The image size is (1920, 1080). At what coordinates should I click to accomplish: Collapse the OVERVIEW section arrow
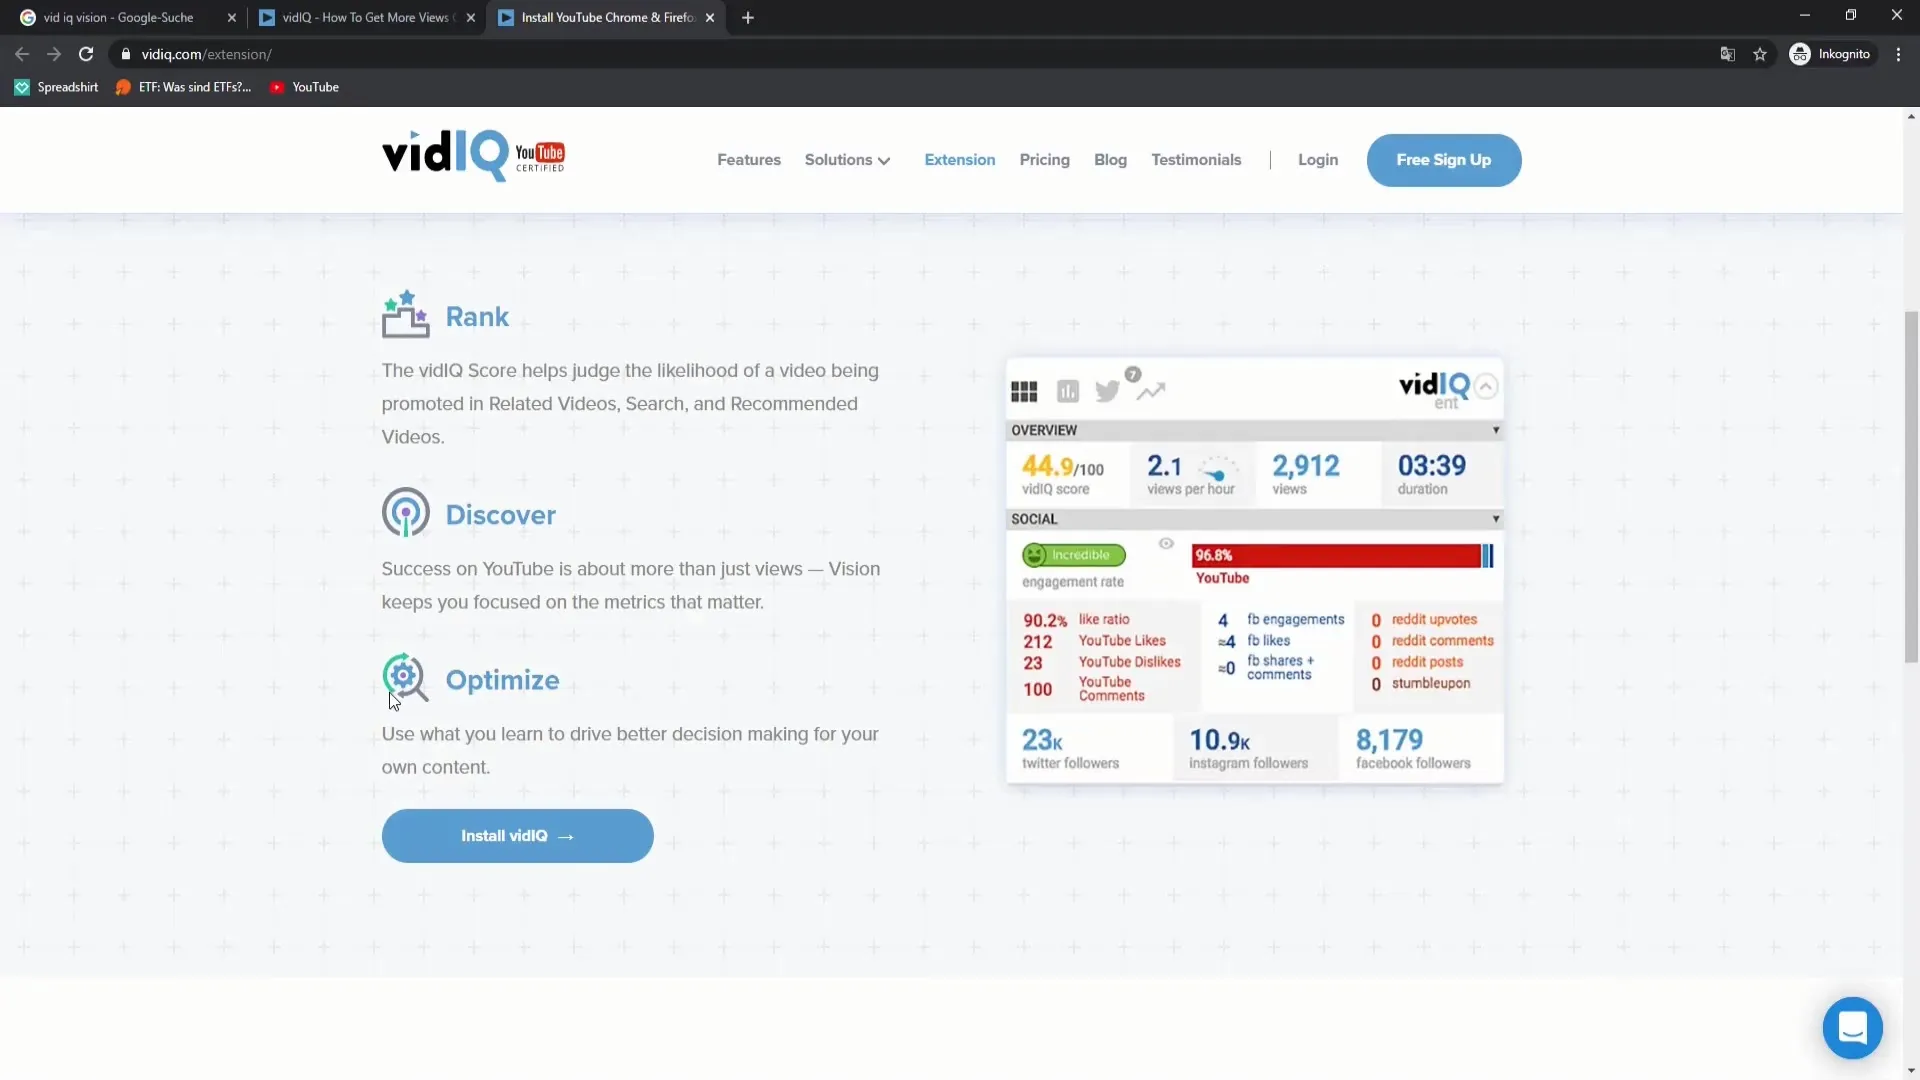[x=1496, y=430]
